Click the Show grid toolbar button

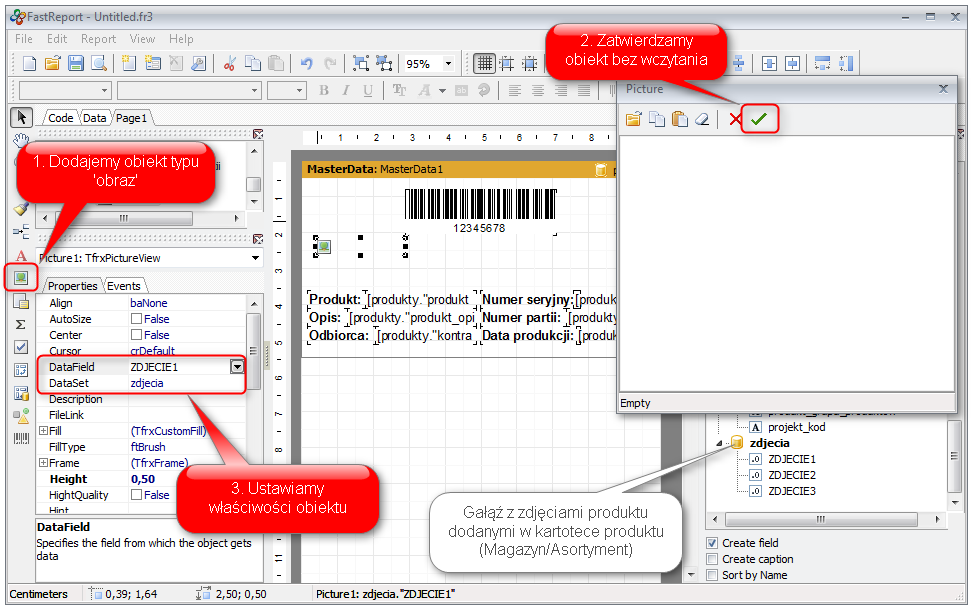[x=484, y=63]
